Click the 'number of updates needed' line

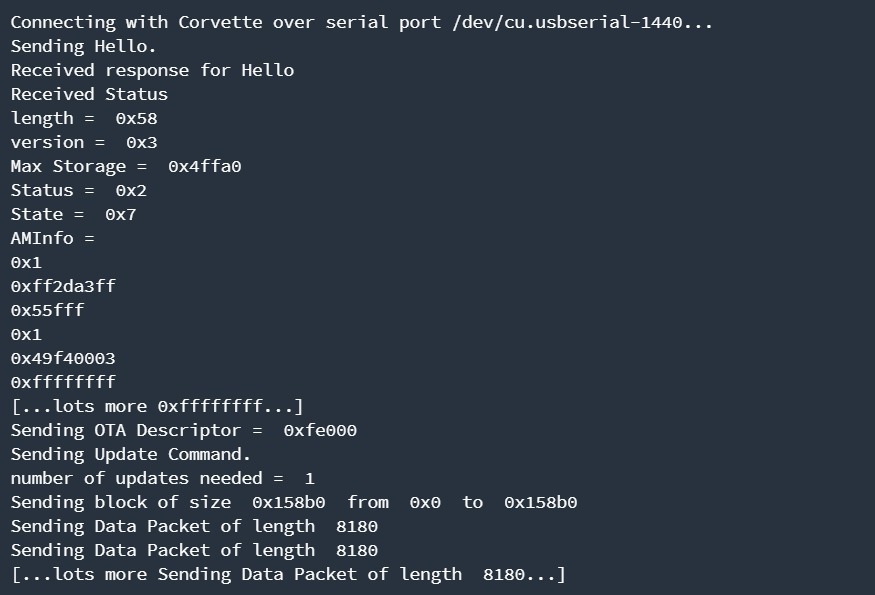click(163, 479)
